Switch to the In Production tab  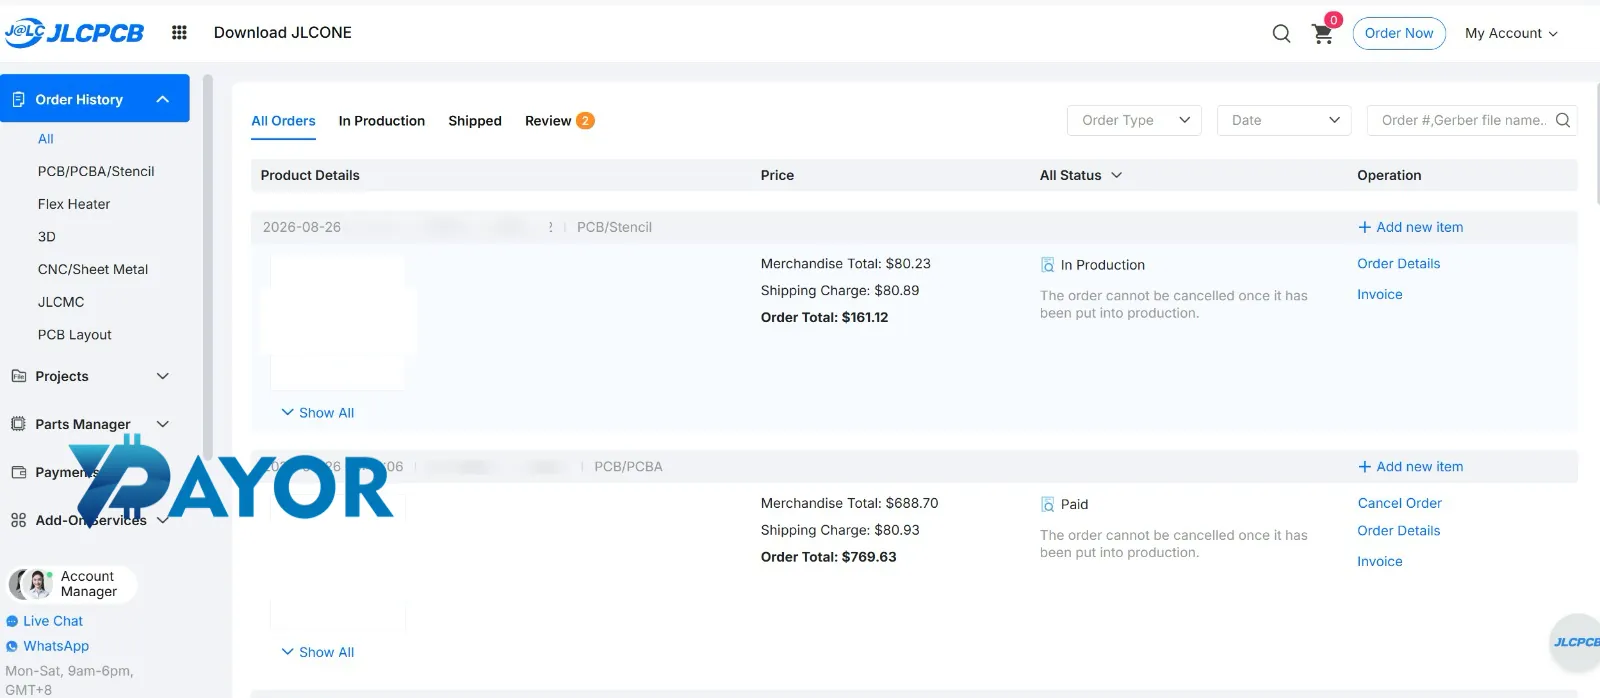coord(382,121)
